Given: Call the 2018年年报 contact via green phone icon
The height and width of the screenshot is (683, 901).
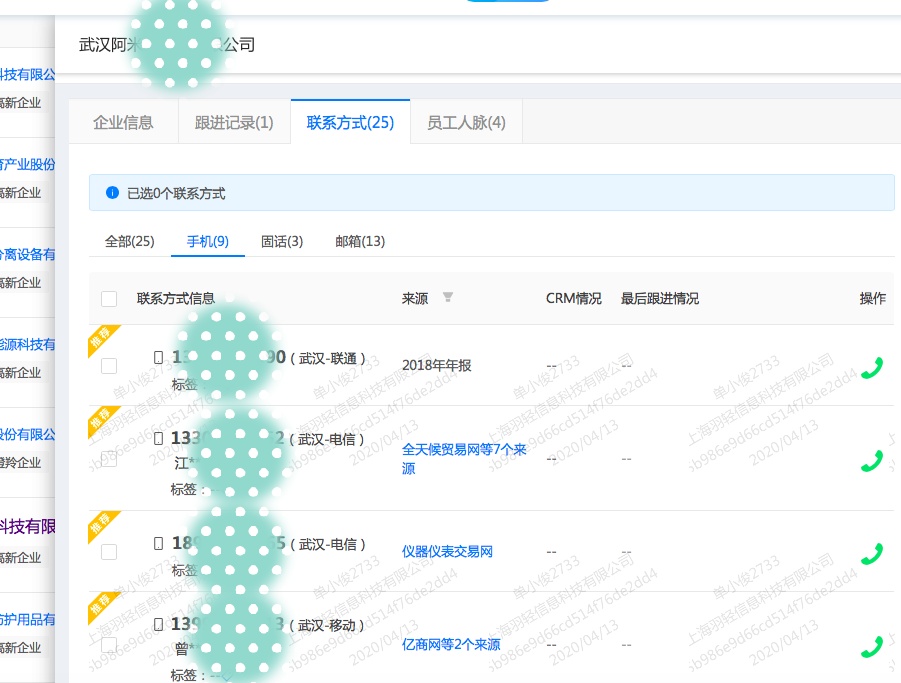Looking at the screenshot, I should [x=871, y=366].
